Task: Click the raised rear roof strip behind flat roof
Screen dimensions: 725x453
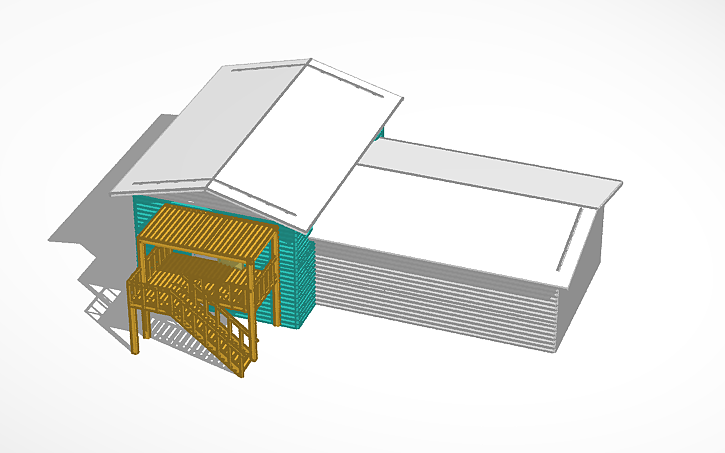Action: tap(490, 165)
